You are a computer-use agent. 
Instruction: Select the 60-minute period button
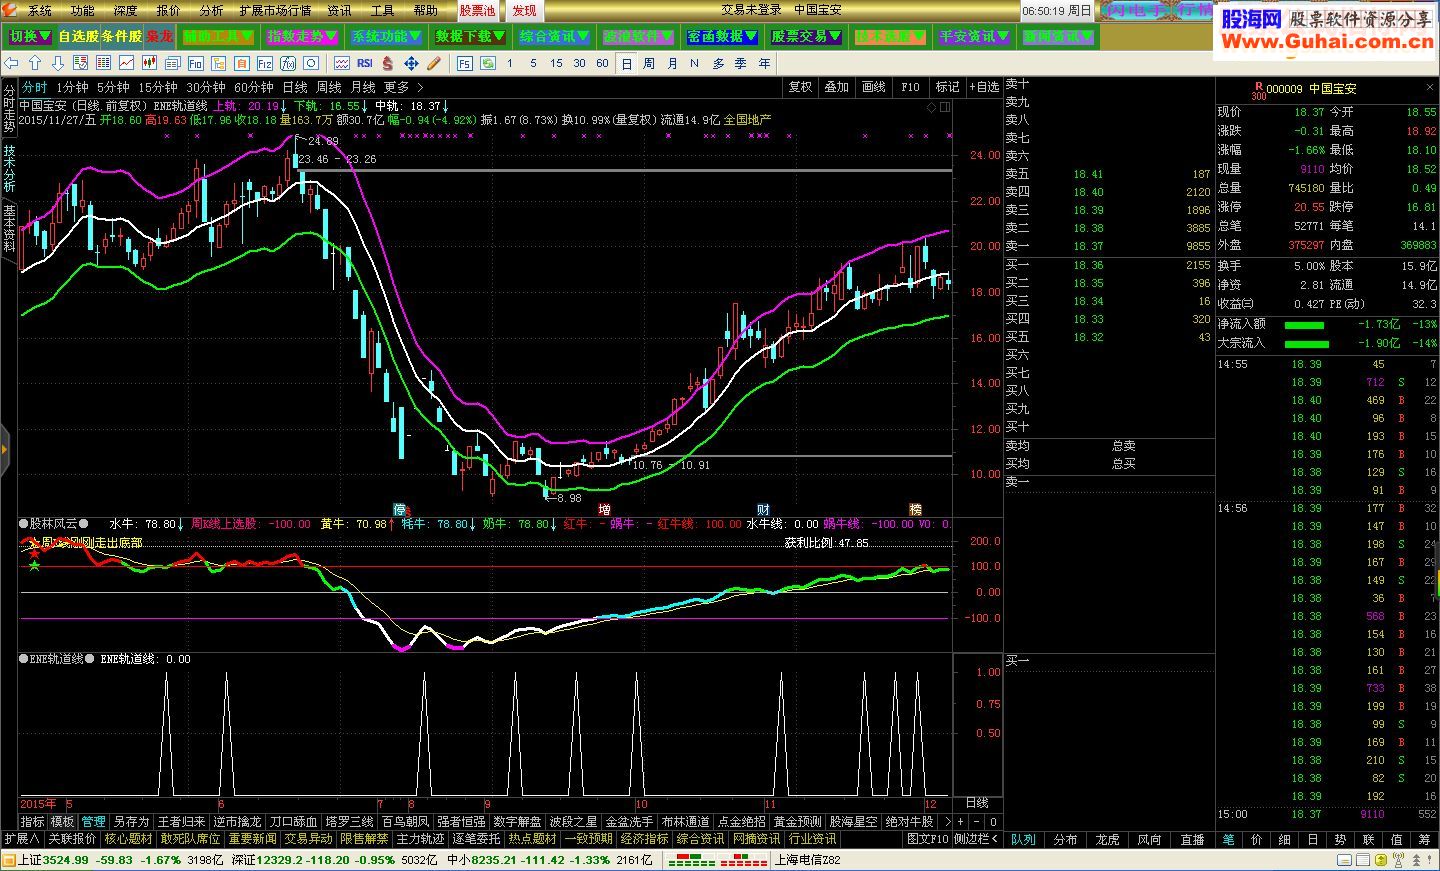(602, 63)
